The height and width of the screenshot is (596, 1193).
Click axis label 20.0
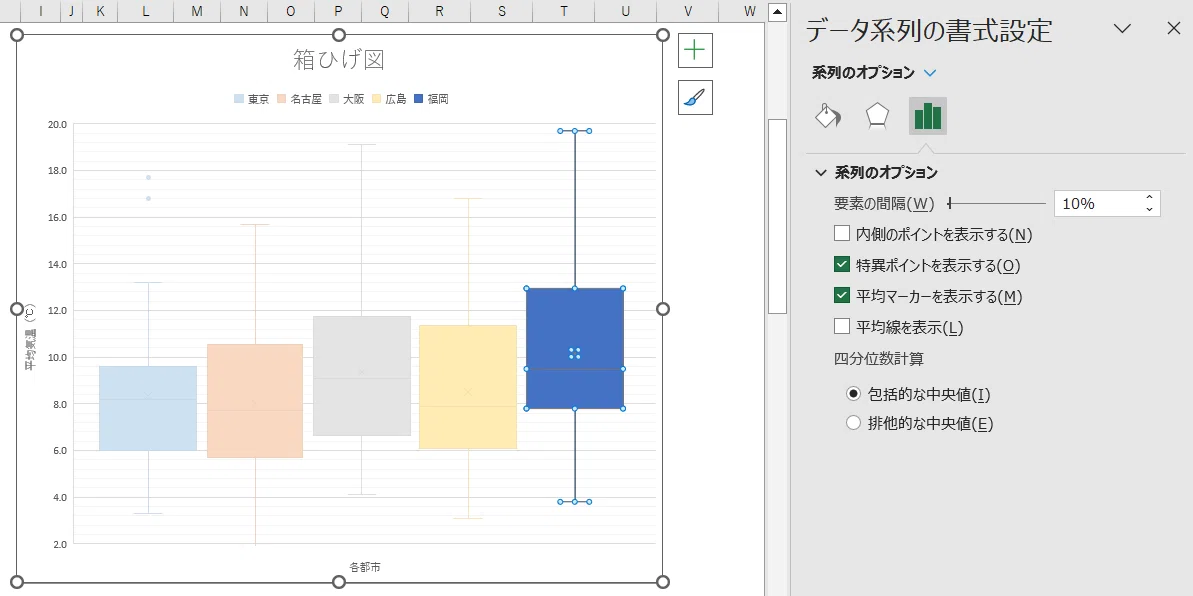58,124
